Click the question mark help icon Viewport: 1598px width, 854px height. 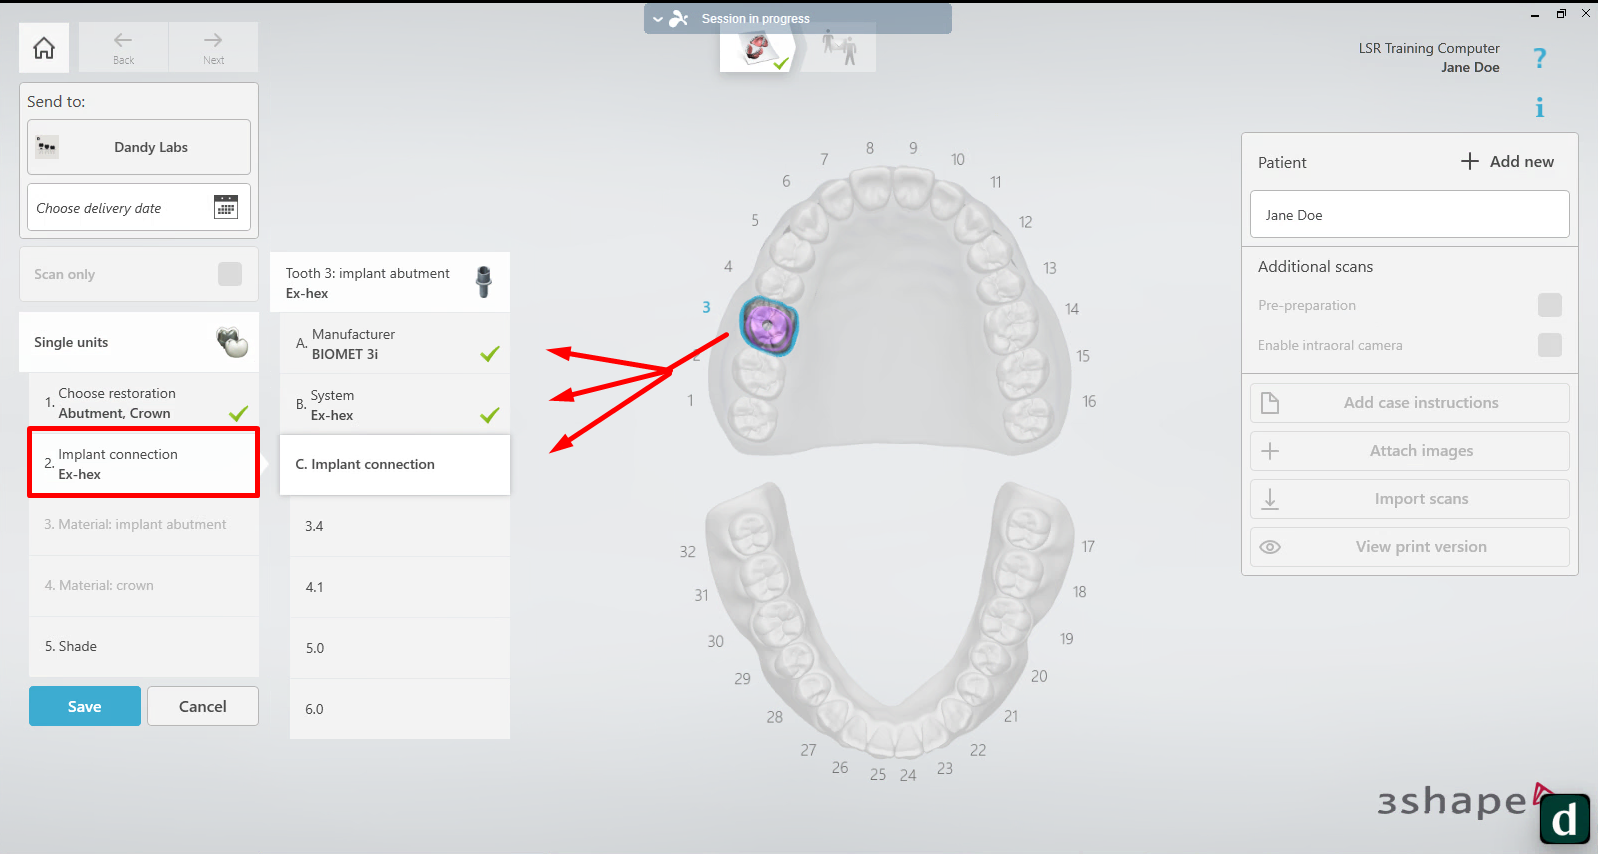coord(1539,59)
